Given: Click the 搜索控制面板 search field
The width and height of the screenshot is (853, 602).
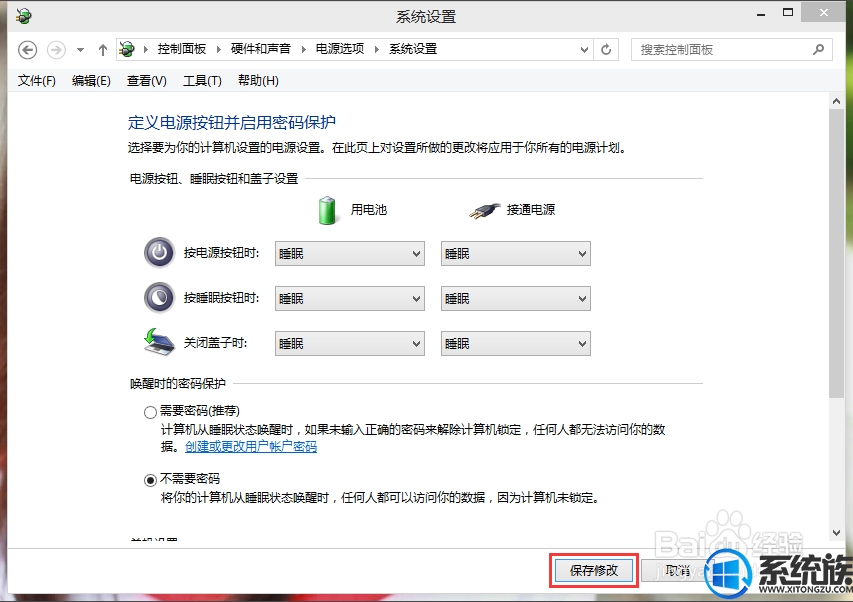Looking at the screenshot, I should pos(732,50).
